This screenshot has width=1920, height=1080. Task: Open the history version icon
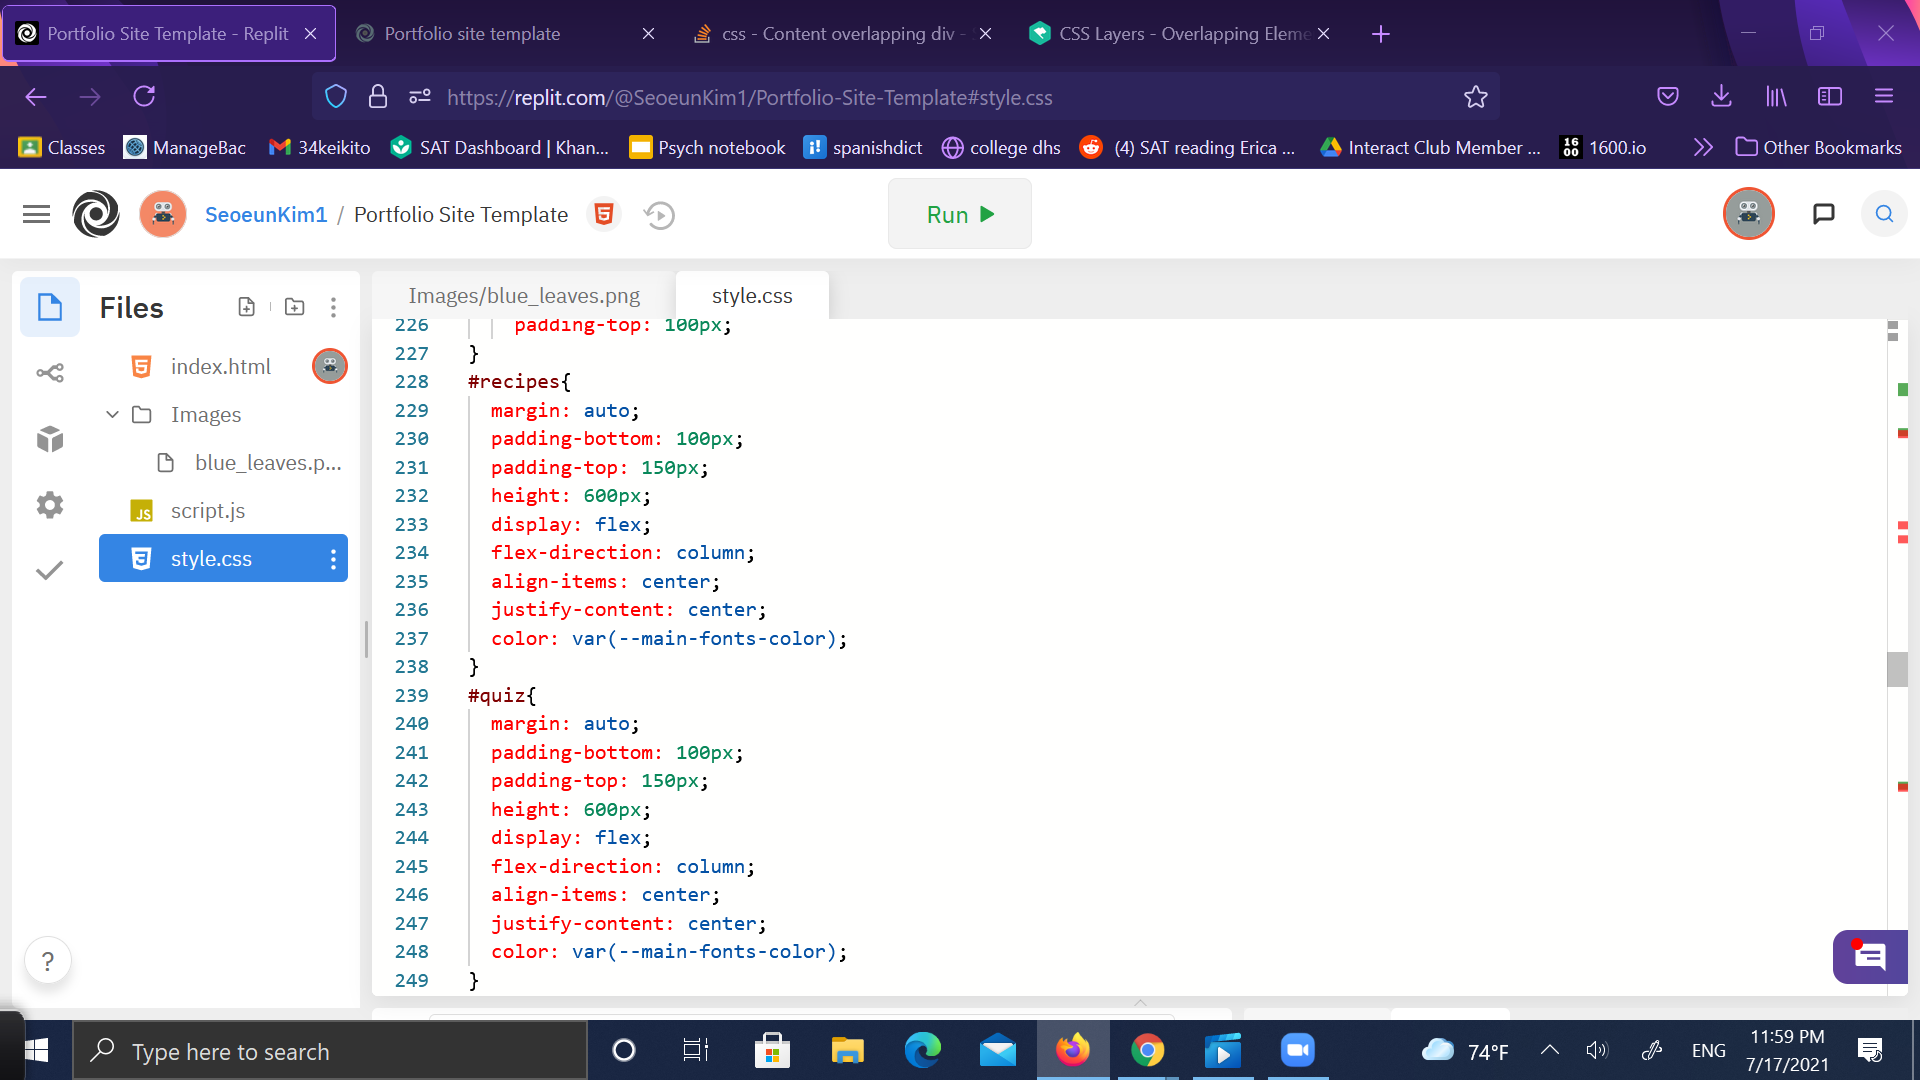point(659,215)
